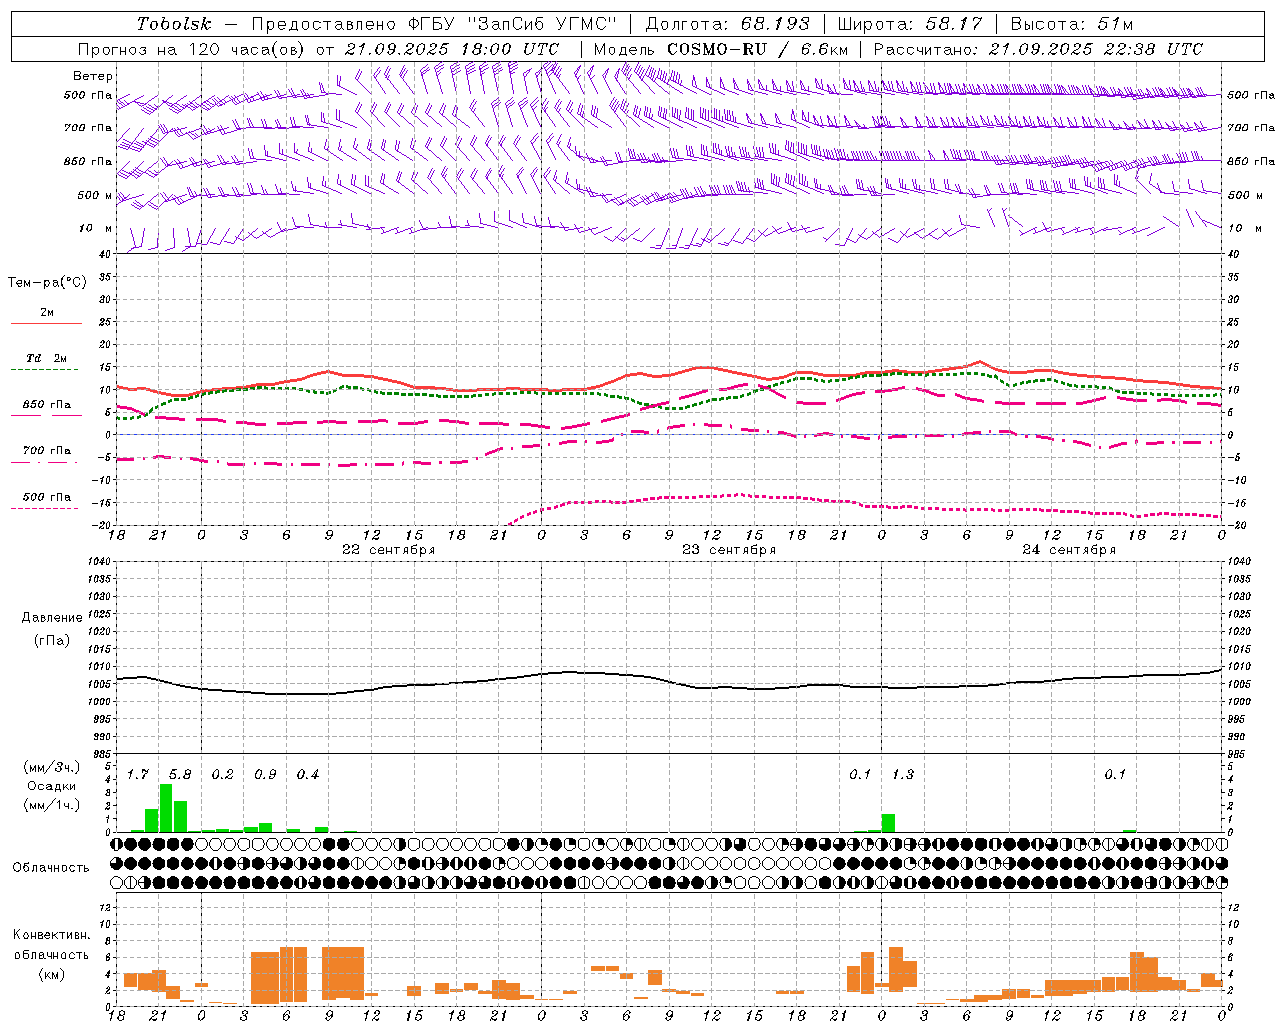Viewport: 1280px width, 1024px height.
Task: Click the "(мм/1ч.)" hourly precipitation unit label
Action: pyautogui.click(x=51, y=805)
